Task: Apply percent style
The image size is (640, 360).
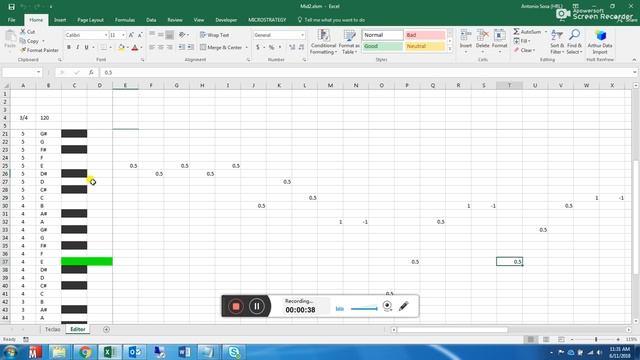Action: [271, 47]
